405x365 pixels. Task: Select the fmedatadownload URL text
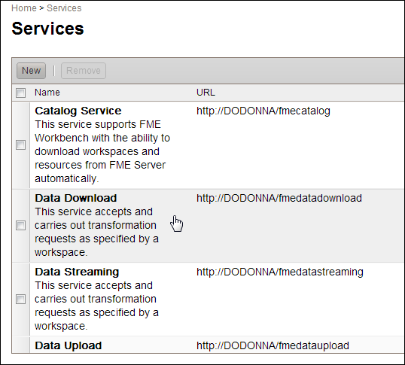279,198
